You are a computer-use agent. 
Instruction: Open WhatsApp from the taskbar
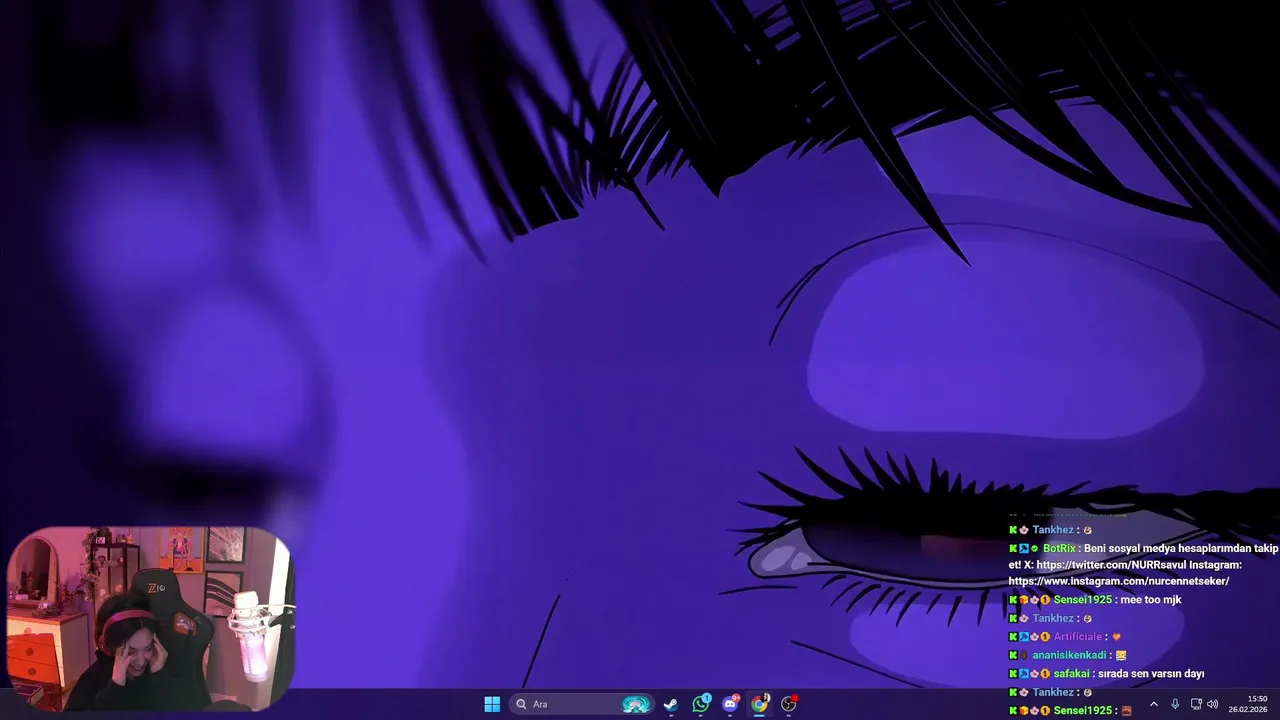701,704
